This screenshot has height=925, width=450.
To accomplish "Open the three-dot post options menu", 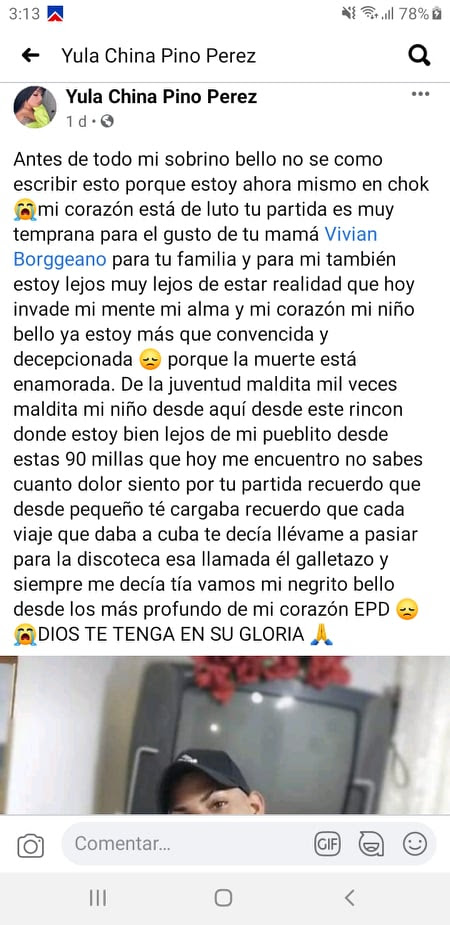I will 420,94.
